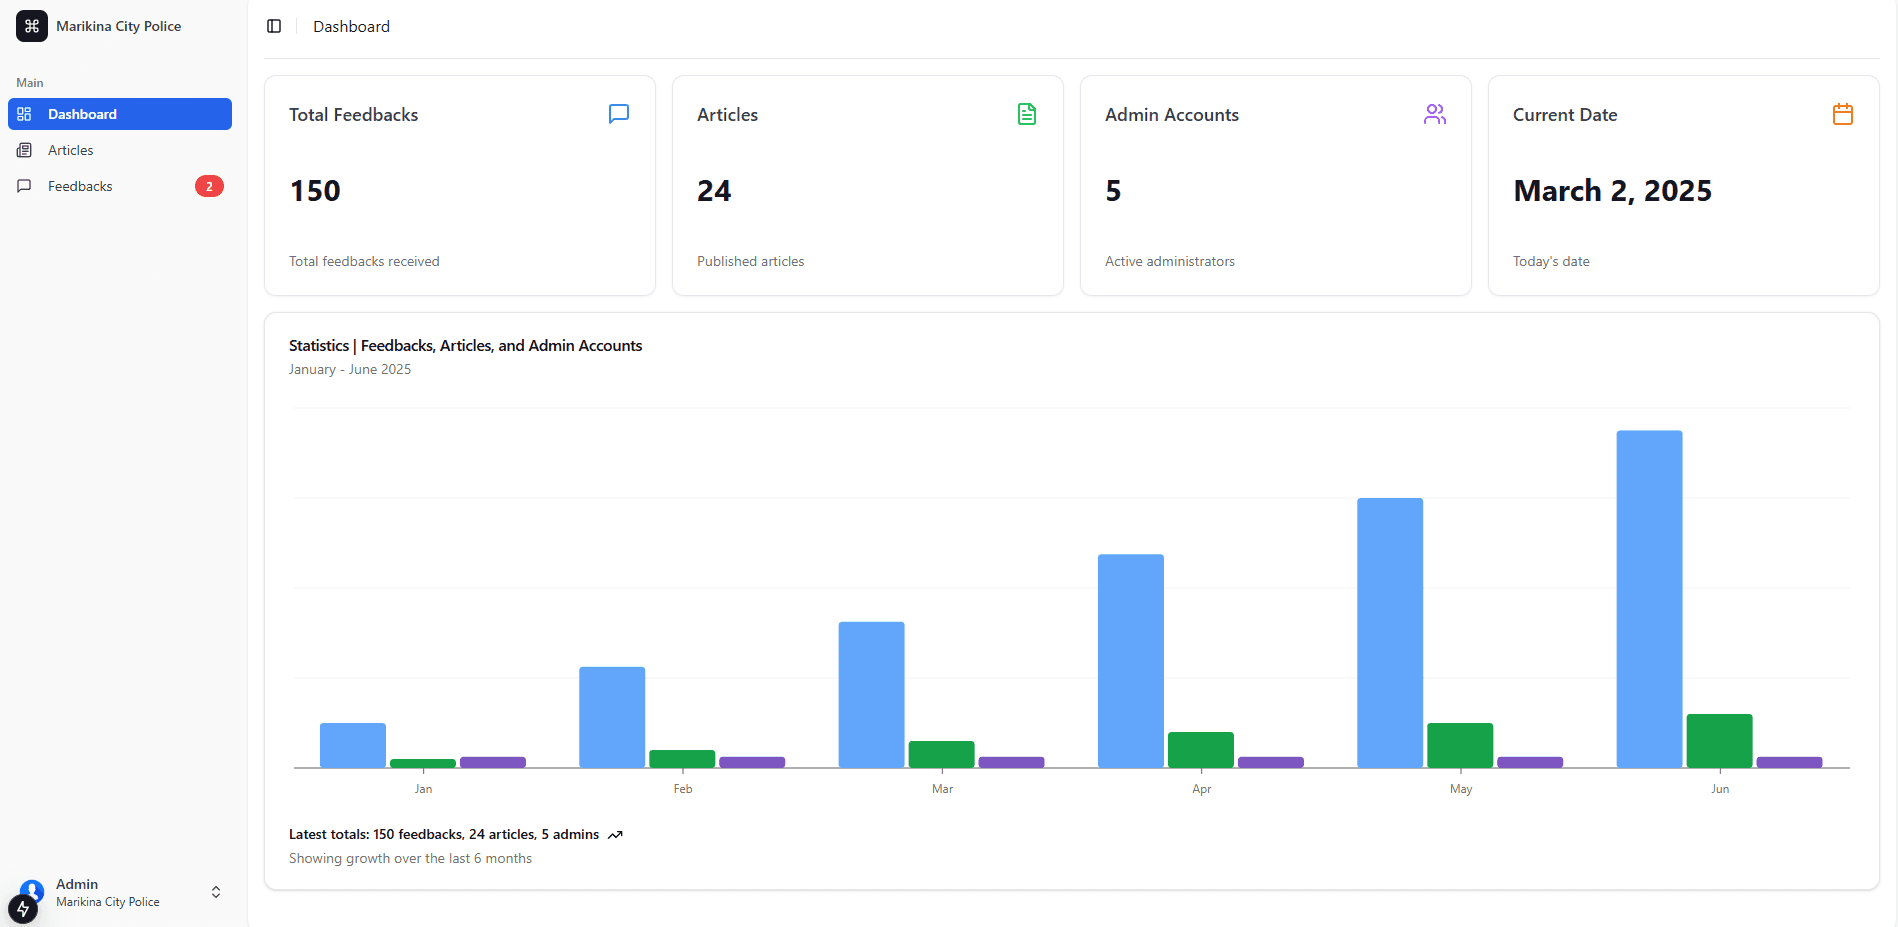
Task: Click the Apr axis label
Action: pos(1201,789)
